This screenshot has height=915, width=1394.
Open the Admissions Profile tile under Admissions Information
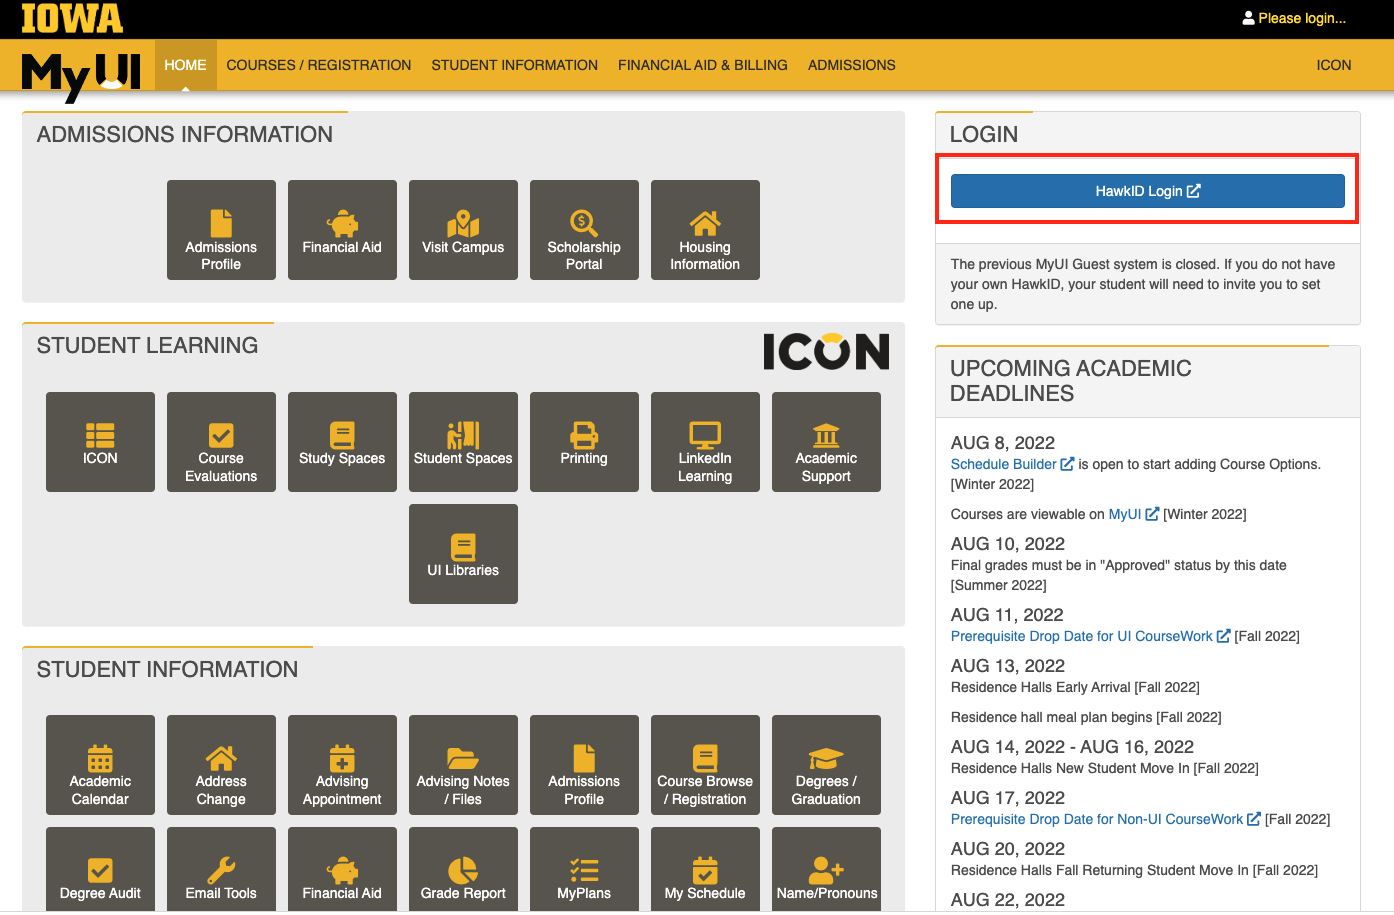coord(221,230)
